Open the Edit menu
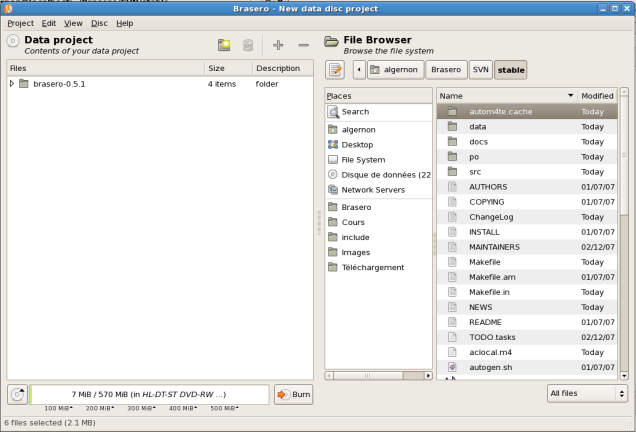The image size is (636, 432). [49, 23]
